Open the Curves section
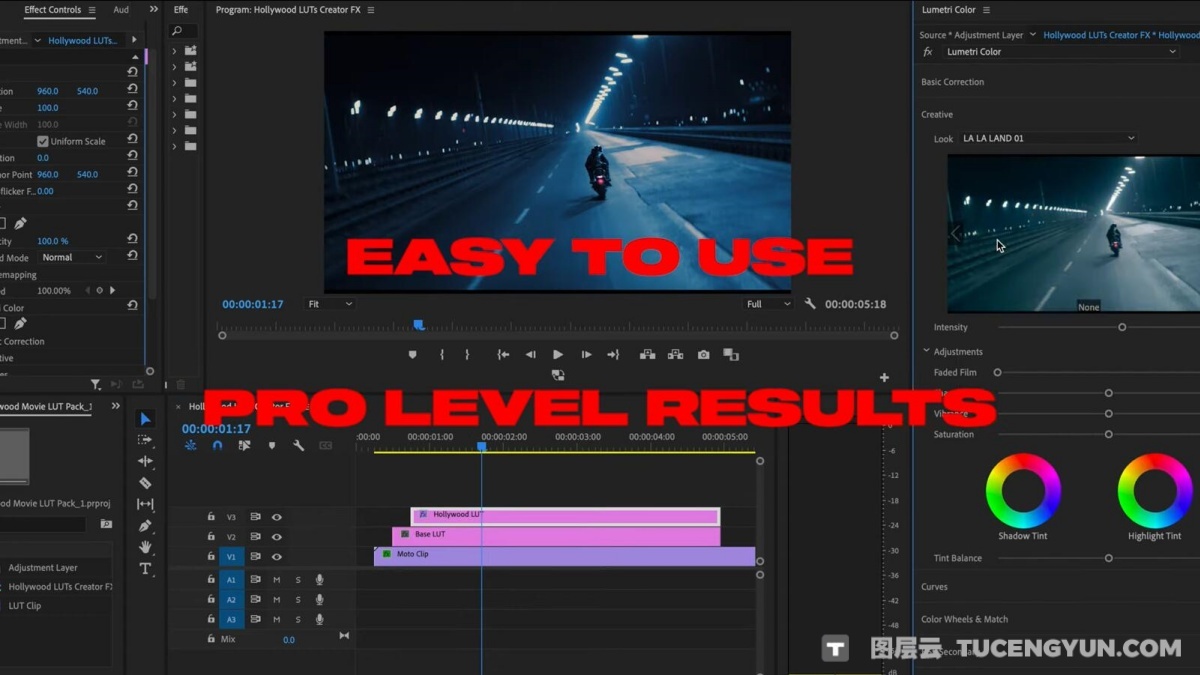 pyautogui.click(x=934, y=587)
